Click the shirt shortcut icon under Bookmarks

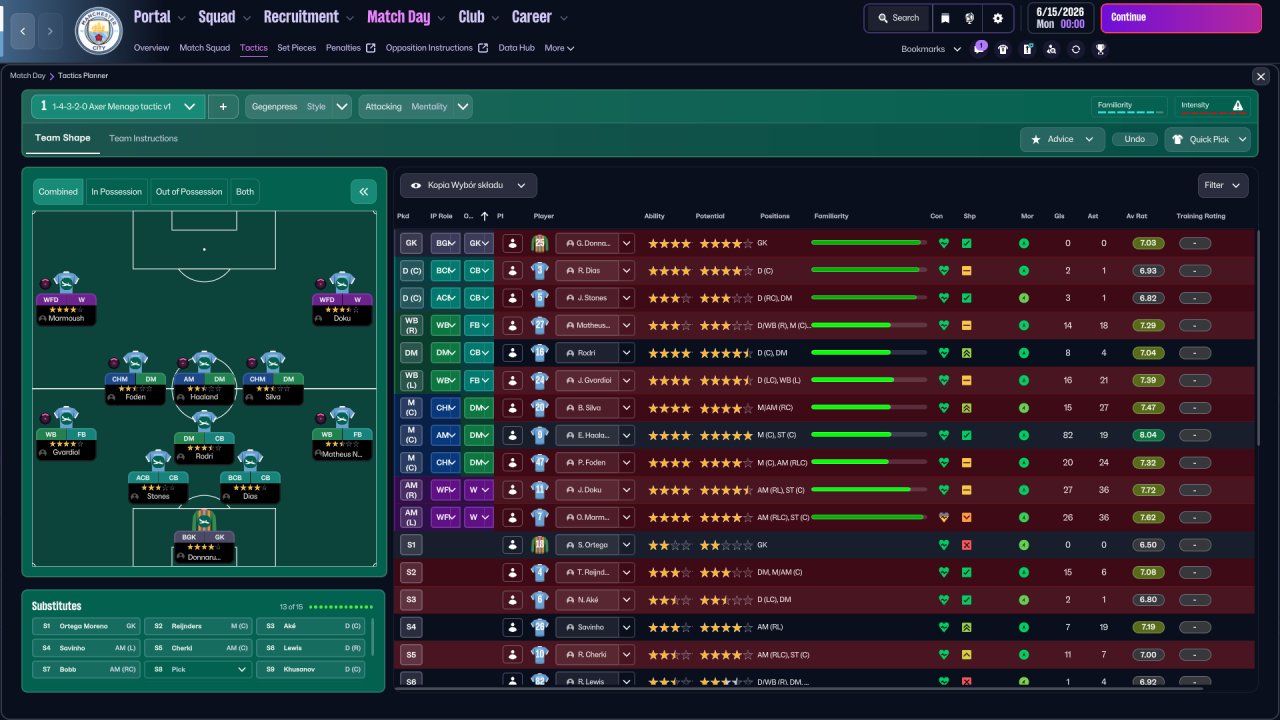coord(1003,49)
